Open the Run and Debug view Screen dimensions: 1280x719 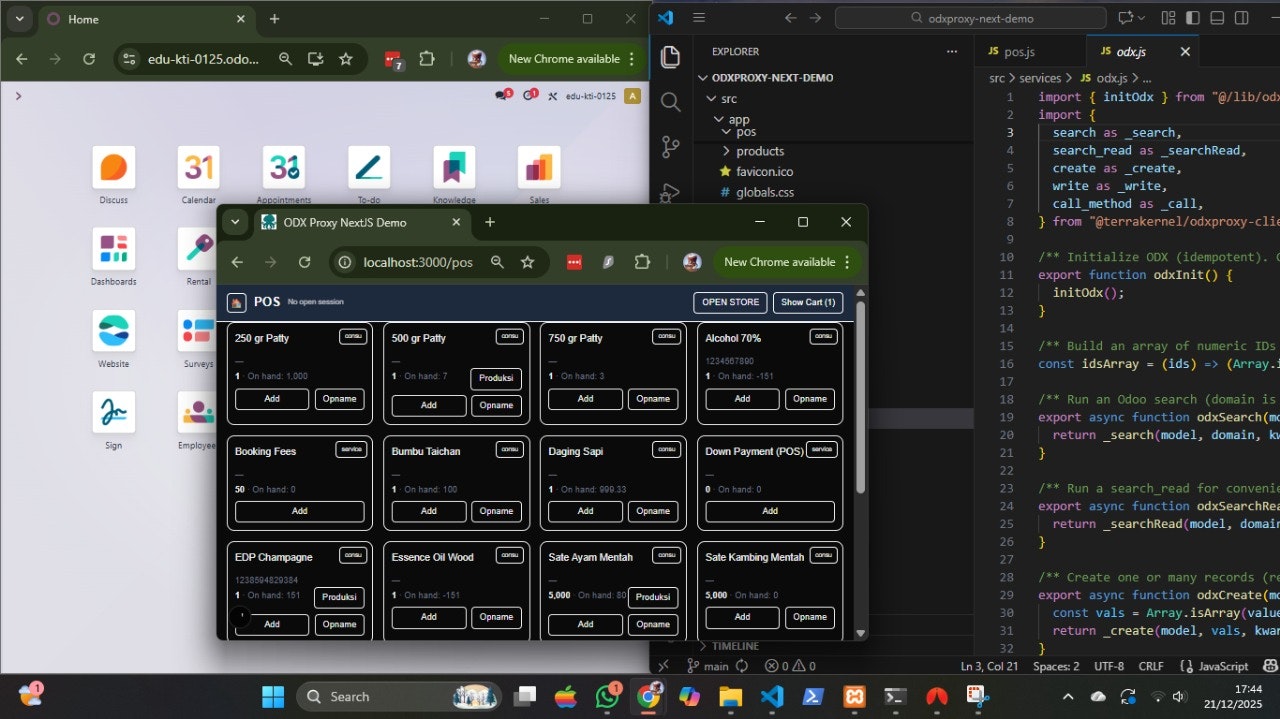pos(670,192)
